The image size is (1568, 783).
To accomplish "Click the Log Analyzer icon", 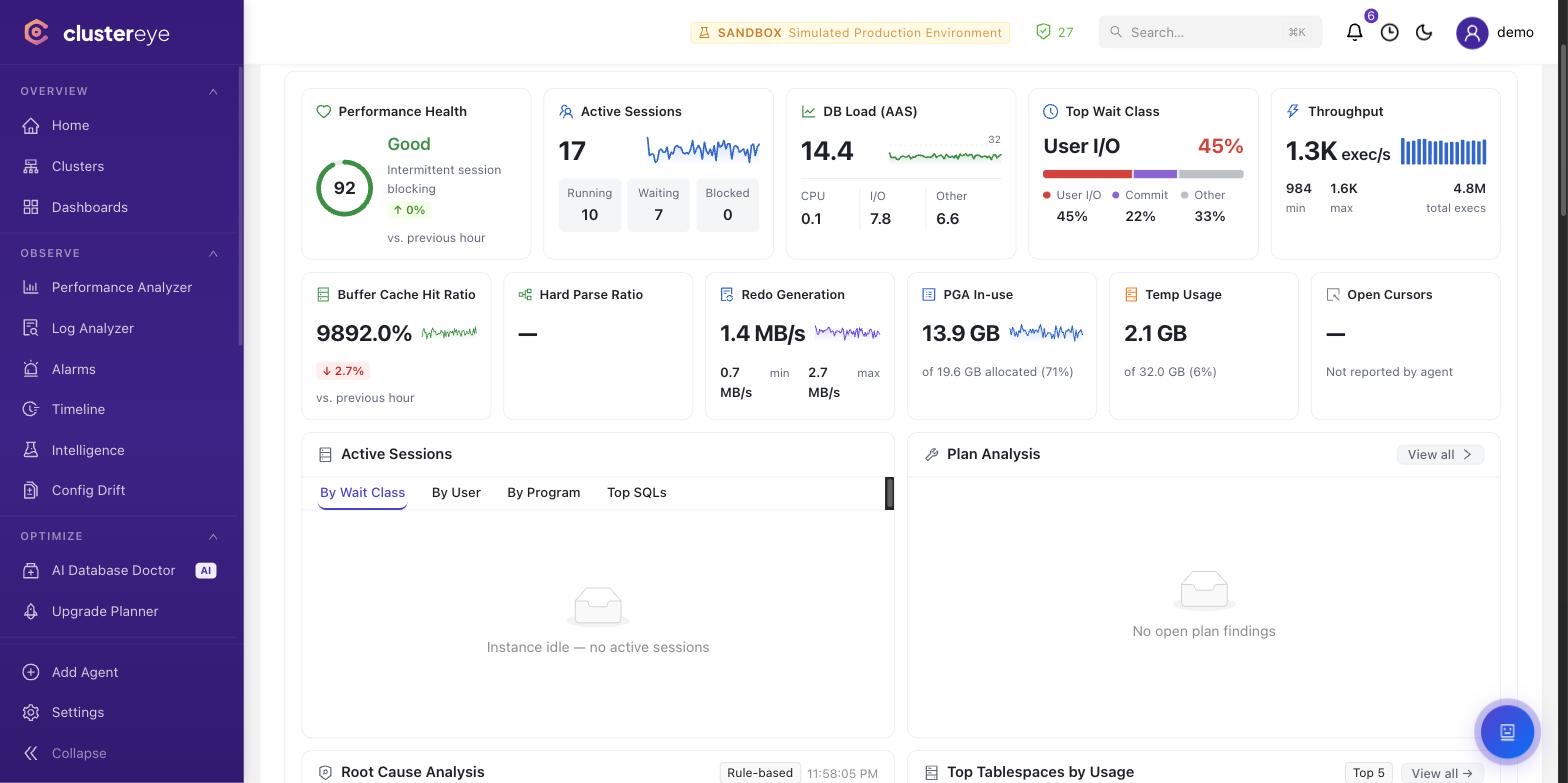I will click(x=31, y=328).
